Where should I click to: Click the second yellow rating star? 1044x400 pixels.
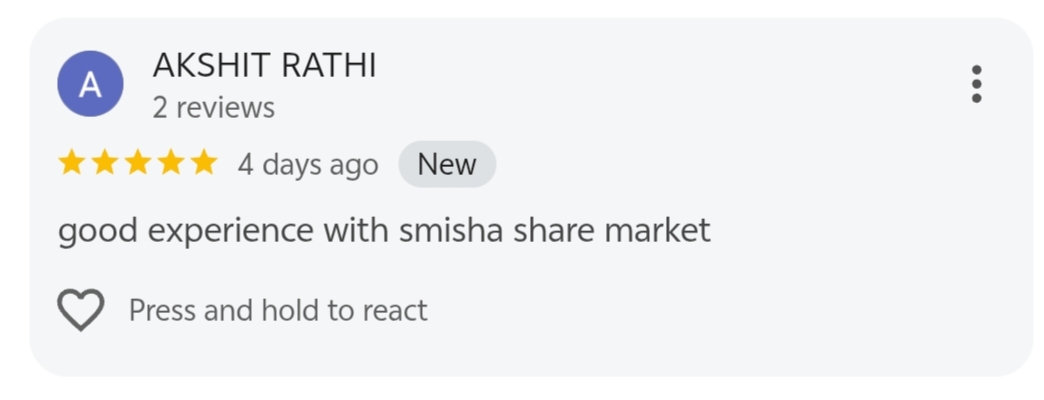click(x=105, y=163)
